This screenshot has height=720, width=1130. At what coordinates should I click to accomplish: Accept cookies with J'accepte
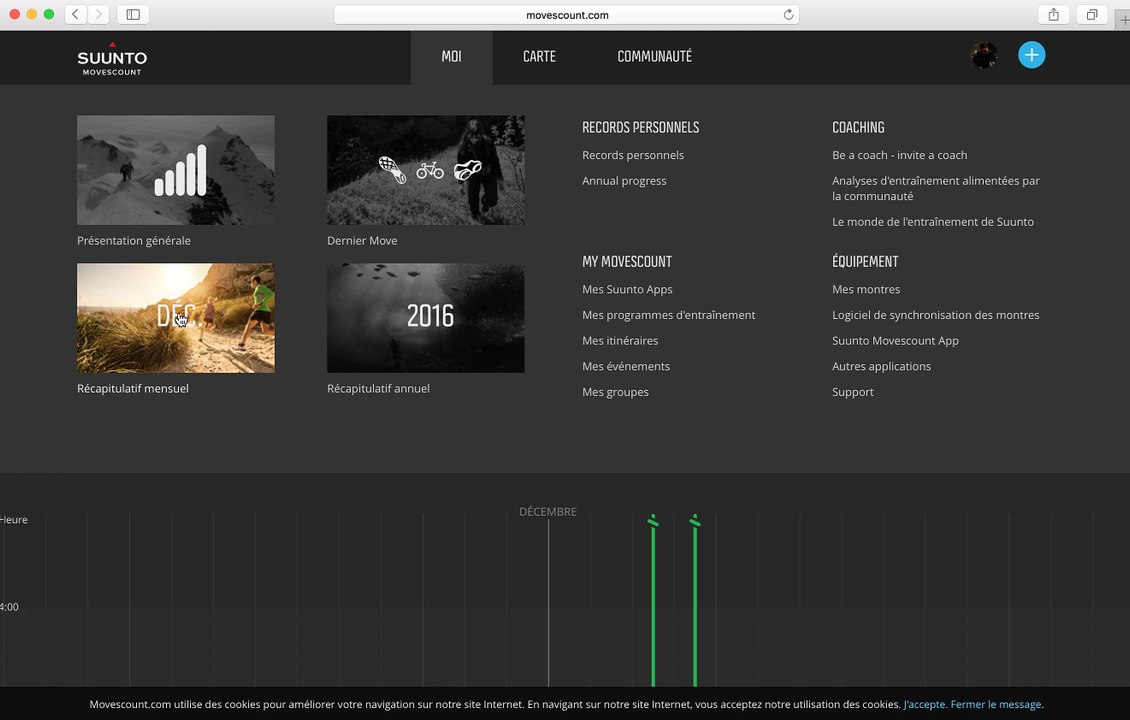point(925,705)
